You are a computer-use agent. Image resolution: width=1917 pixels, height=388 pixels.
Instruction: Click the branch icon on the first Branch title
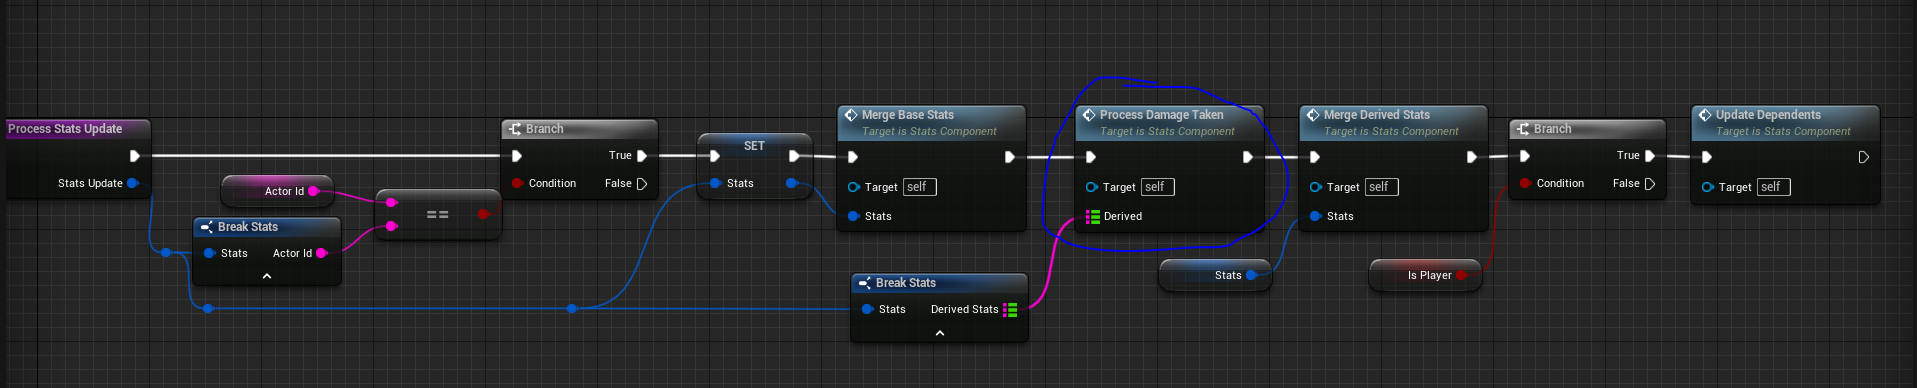(515, 129)
